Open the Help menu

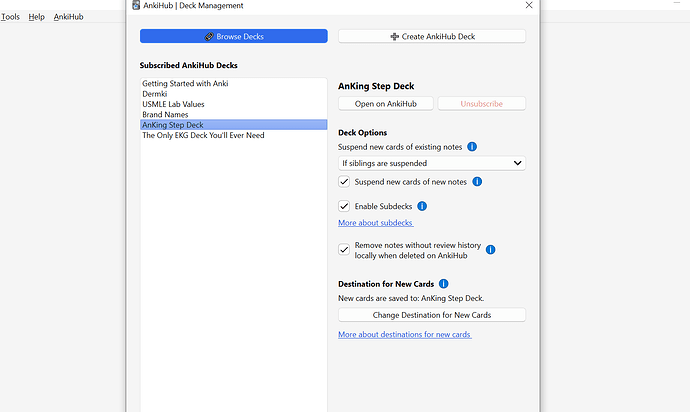[36, 17]
